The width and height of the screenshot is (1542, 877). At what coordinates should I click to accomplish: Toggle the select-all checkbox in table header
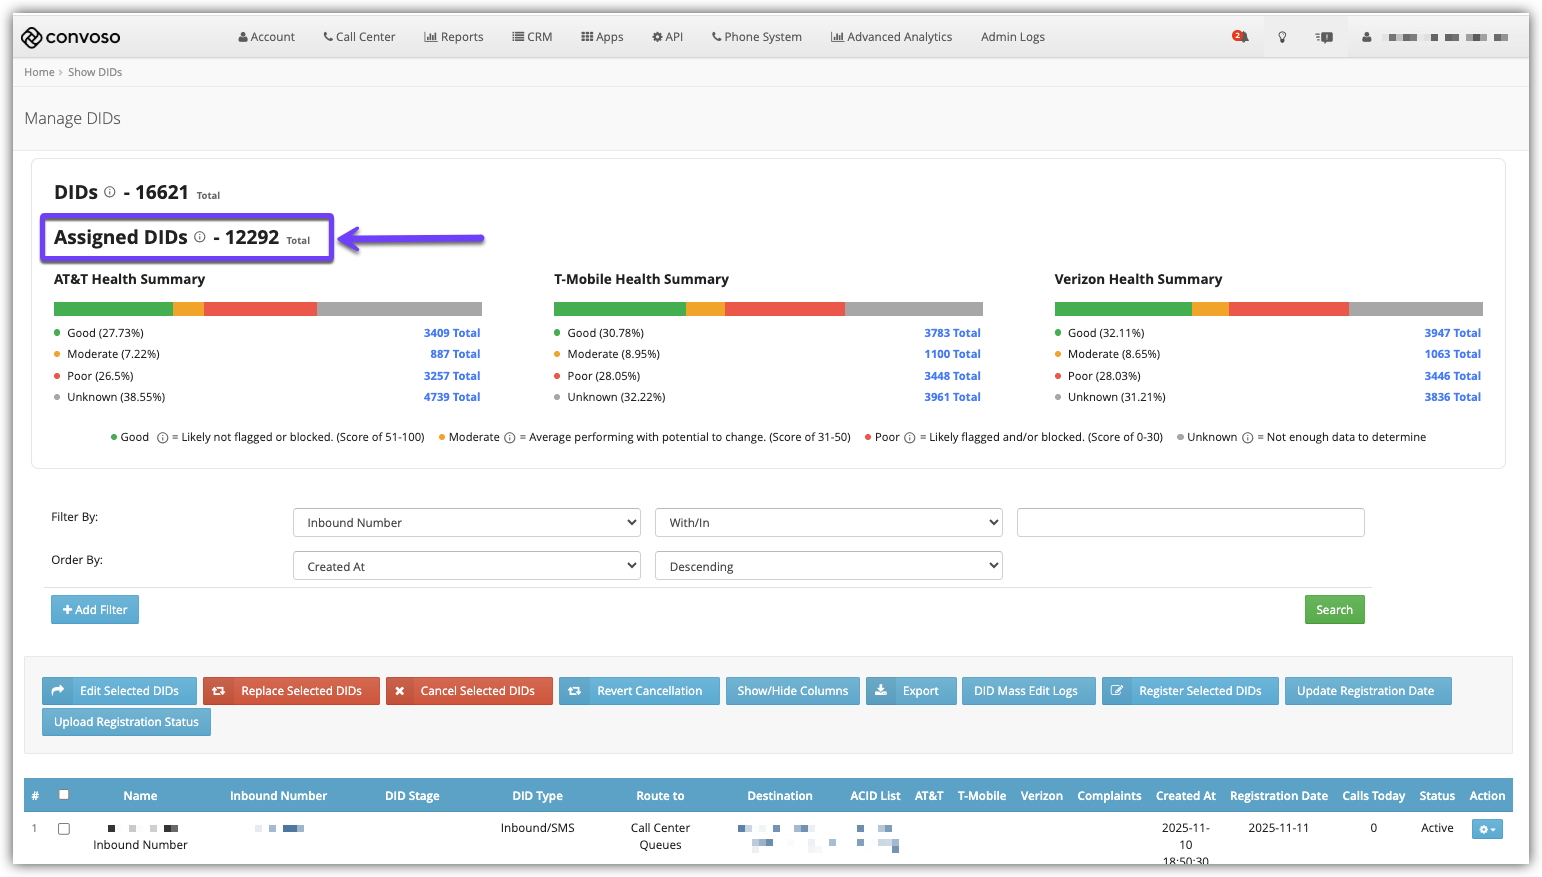[x=64, y=795]
